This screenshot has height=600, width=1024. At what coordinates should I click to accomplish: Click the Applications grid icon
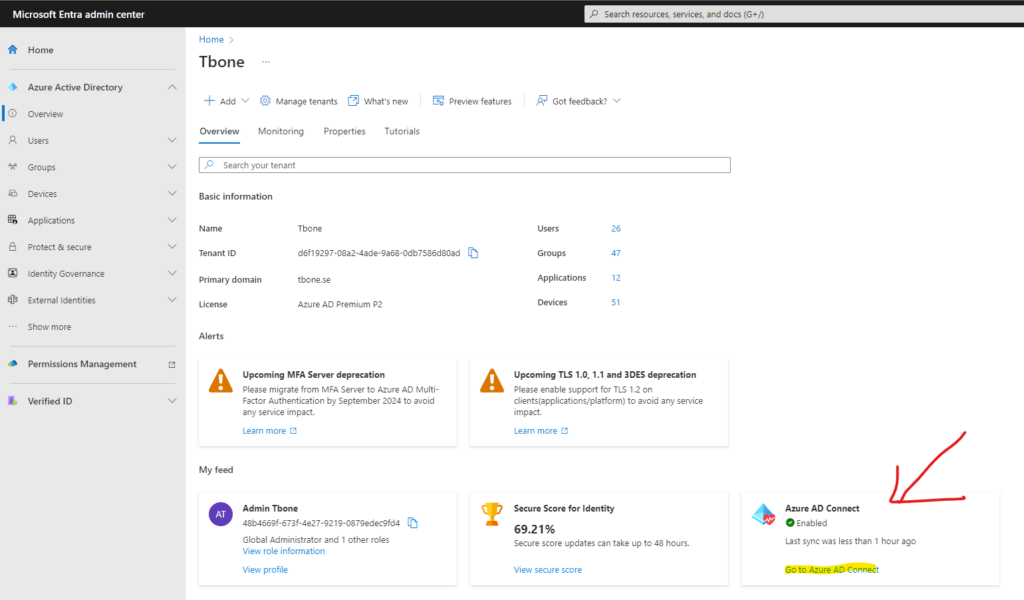tap(12, 220)
